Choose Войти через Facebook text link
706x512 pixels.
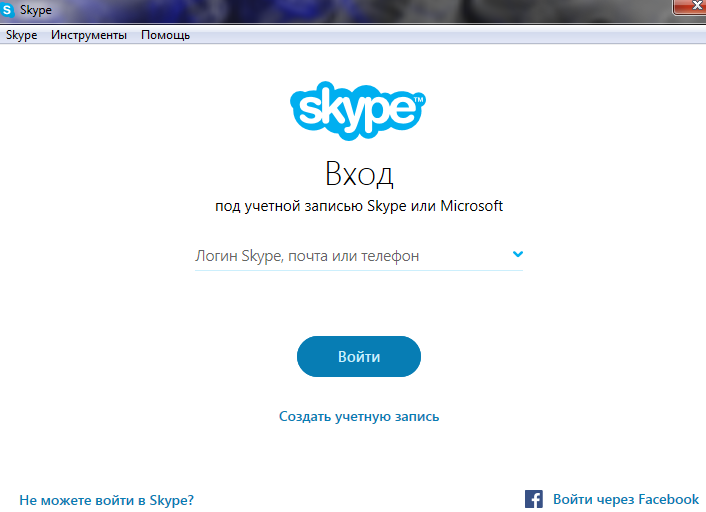(625, 499)
